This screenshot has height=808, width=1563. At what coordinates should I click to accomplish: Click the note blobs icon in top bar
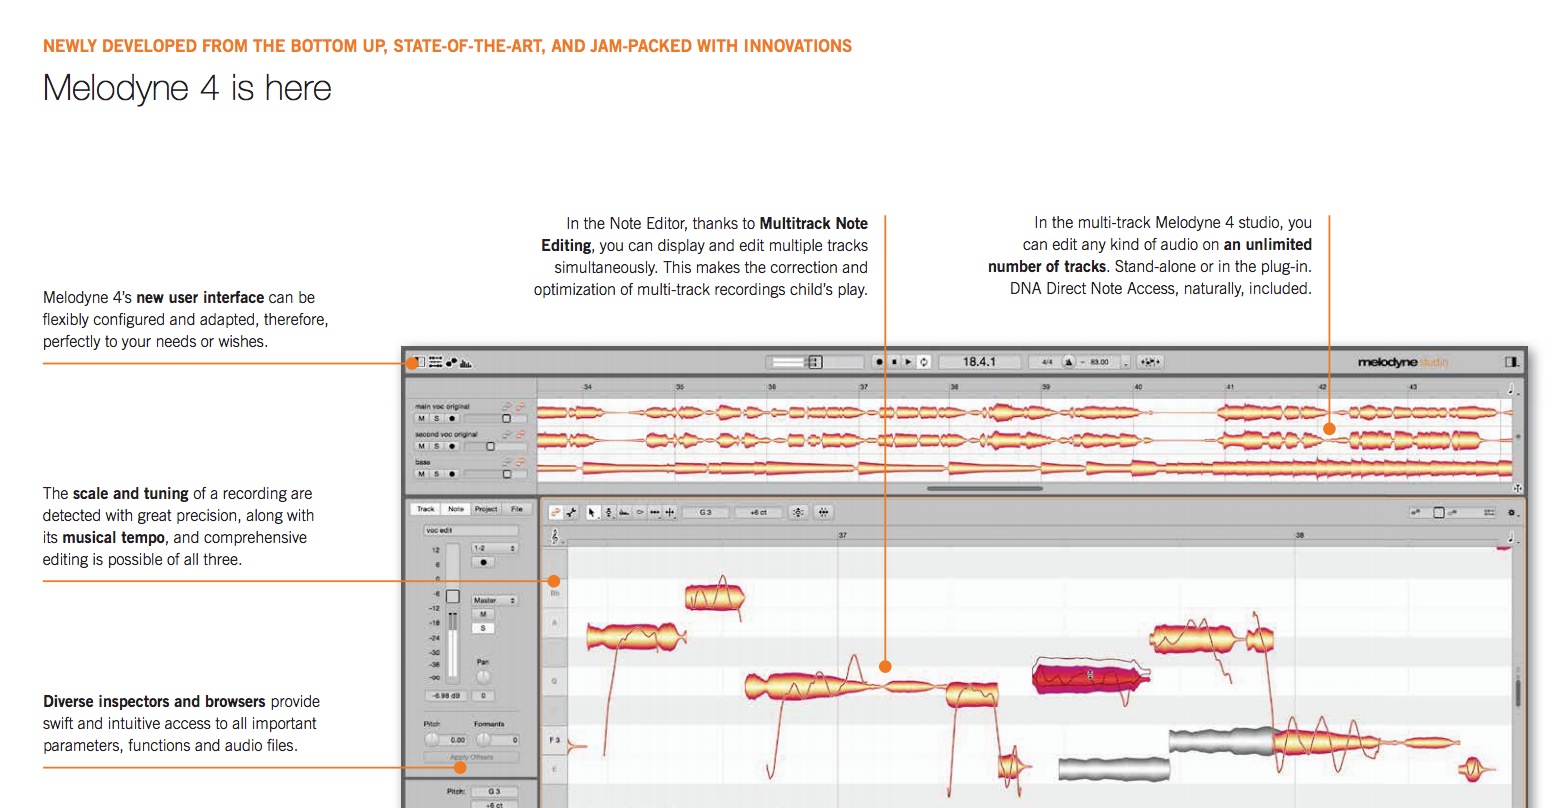click(451, 362)
